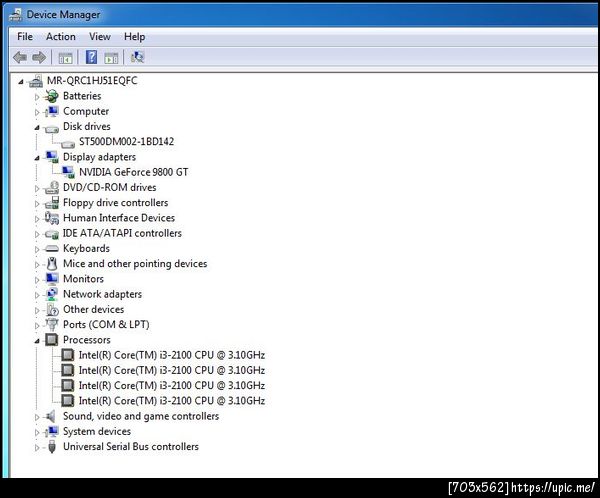
Task: Select the computer root node icon
Action: coord(36,81)
